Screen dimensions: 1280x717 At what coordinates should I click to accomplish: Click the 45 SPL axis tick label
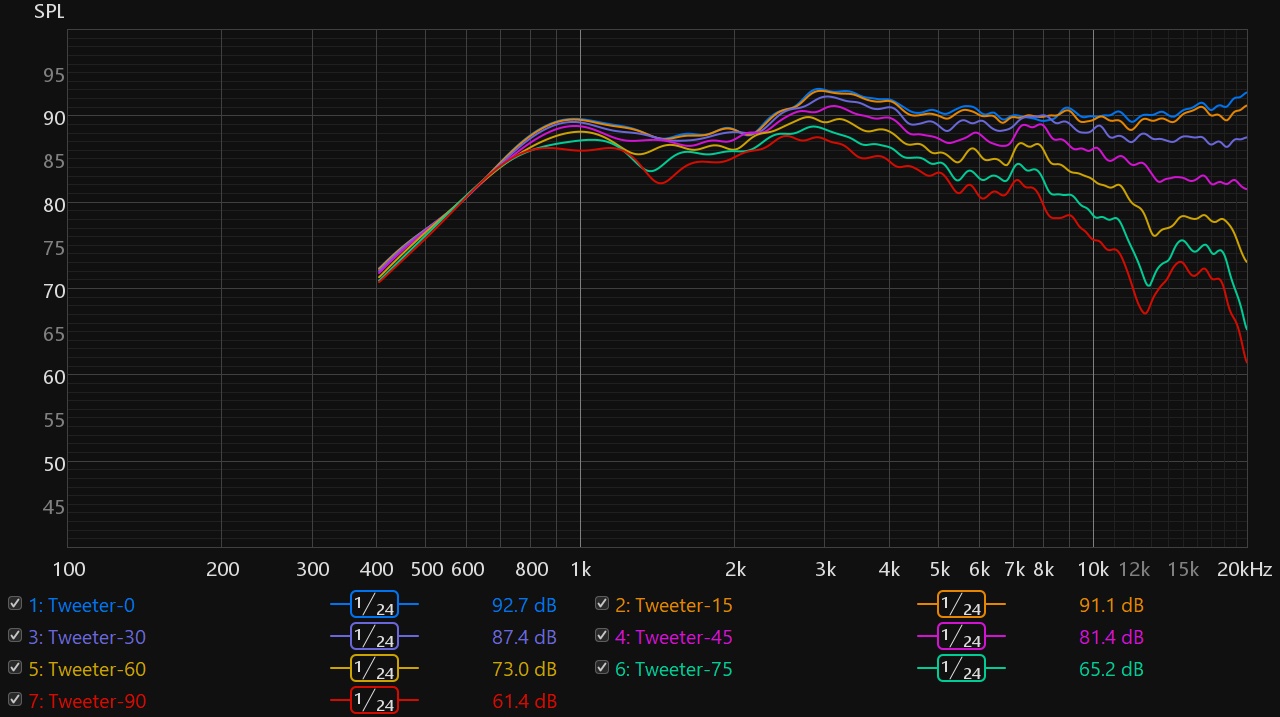pos(53,507)
